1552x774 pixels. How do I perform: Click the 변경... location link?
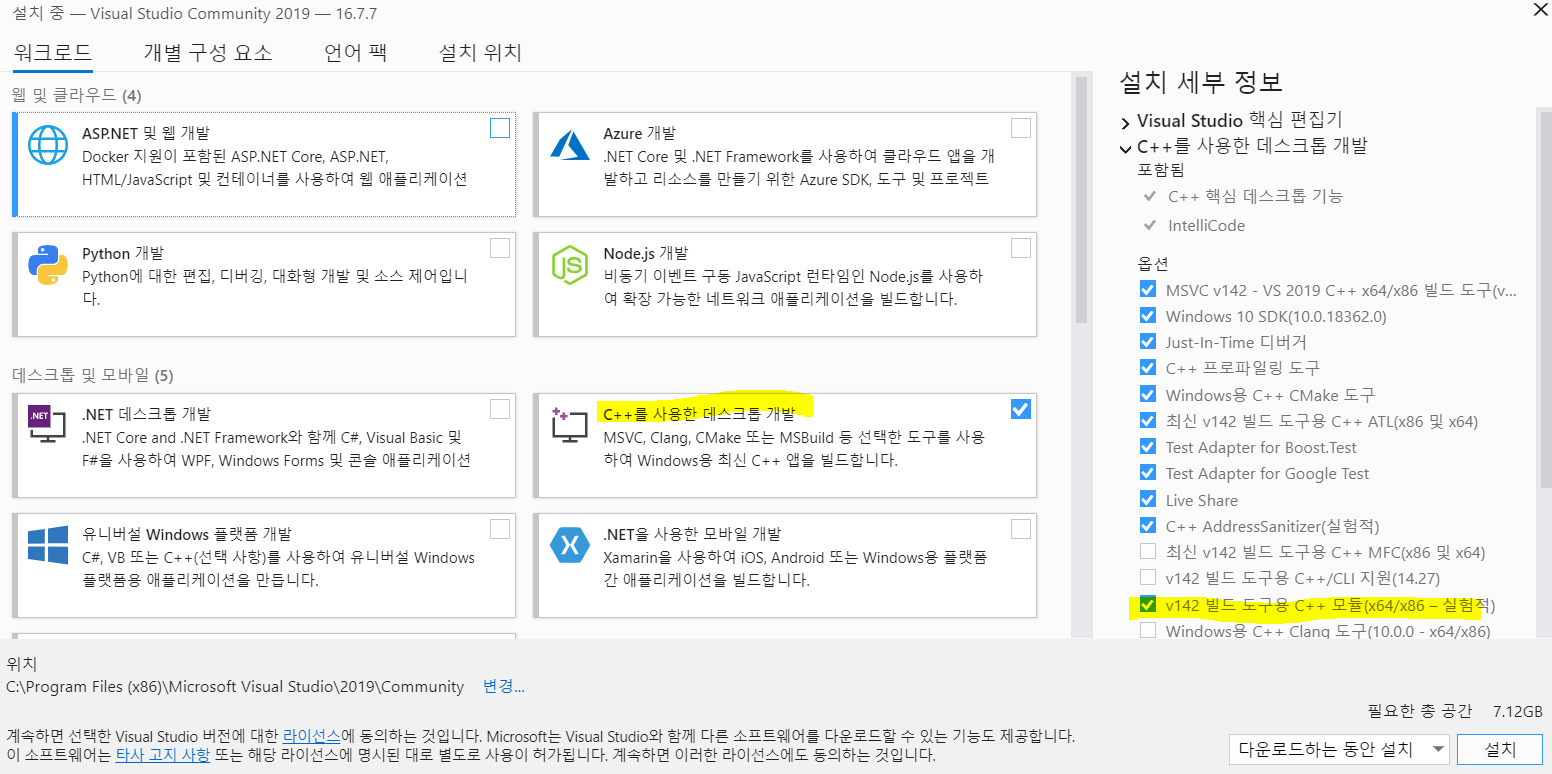504,686
